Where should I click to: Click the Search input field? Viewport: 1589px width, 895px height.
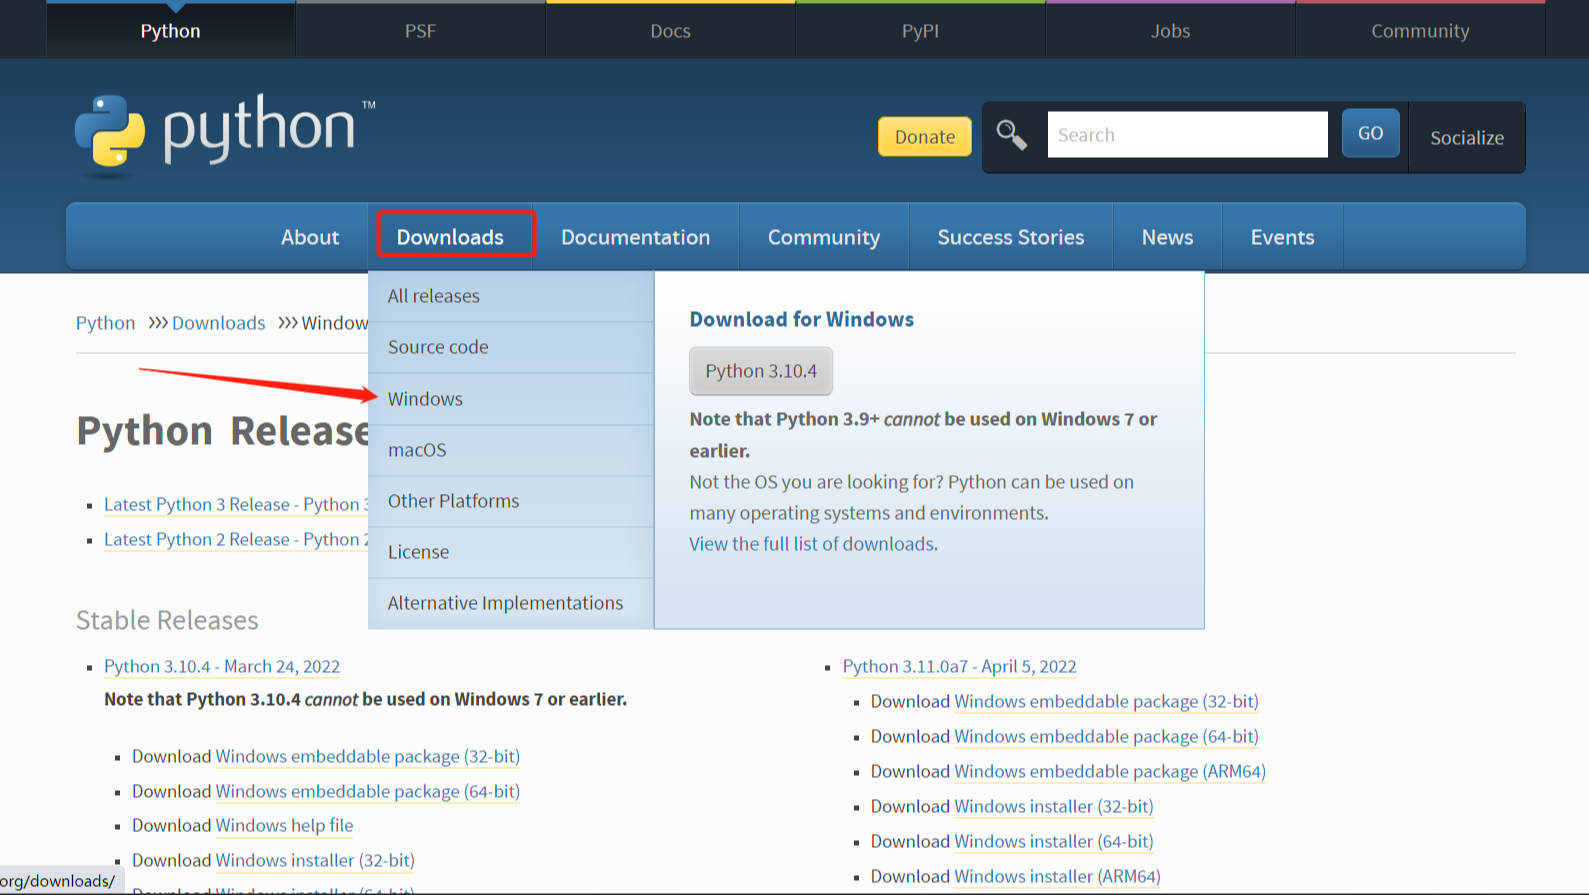point(1187,135)
